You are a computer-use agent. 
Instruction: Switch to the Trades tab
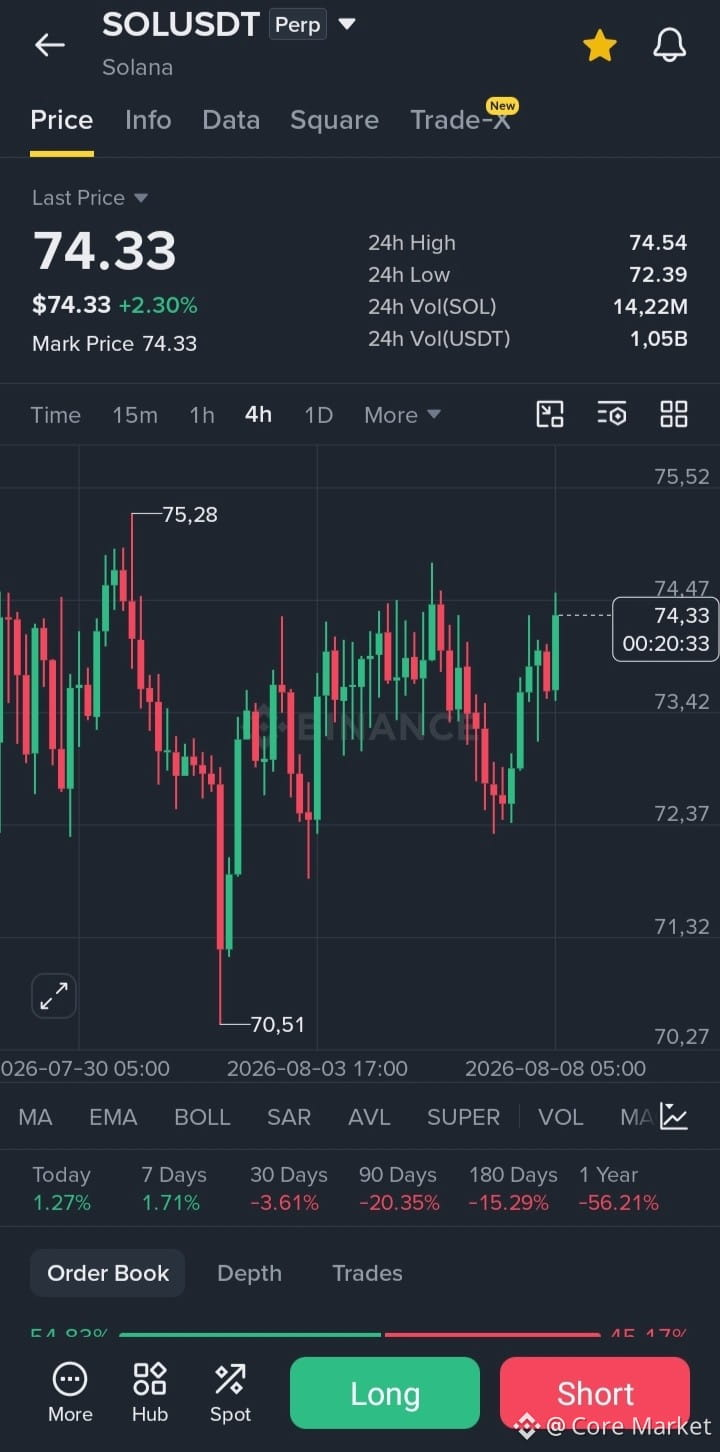(367, 1273)
